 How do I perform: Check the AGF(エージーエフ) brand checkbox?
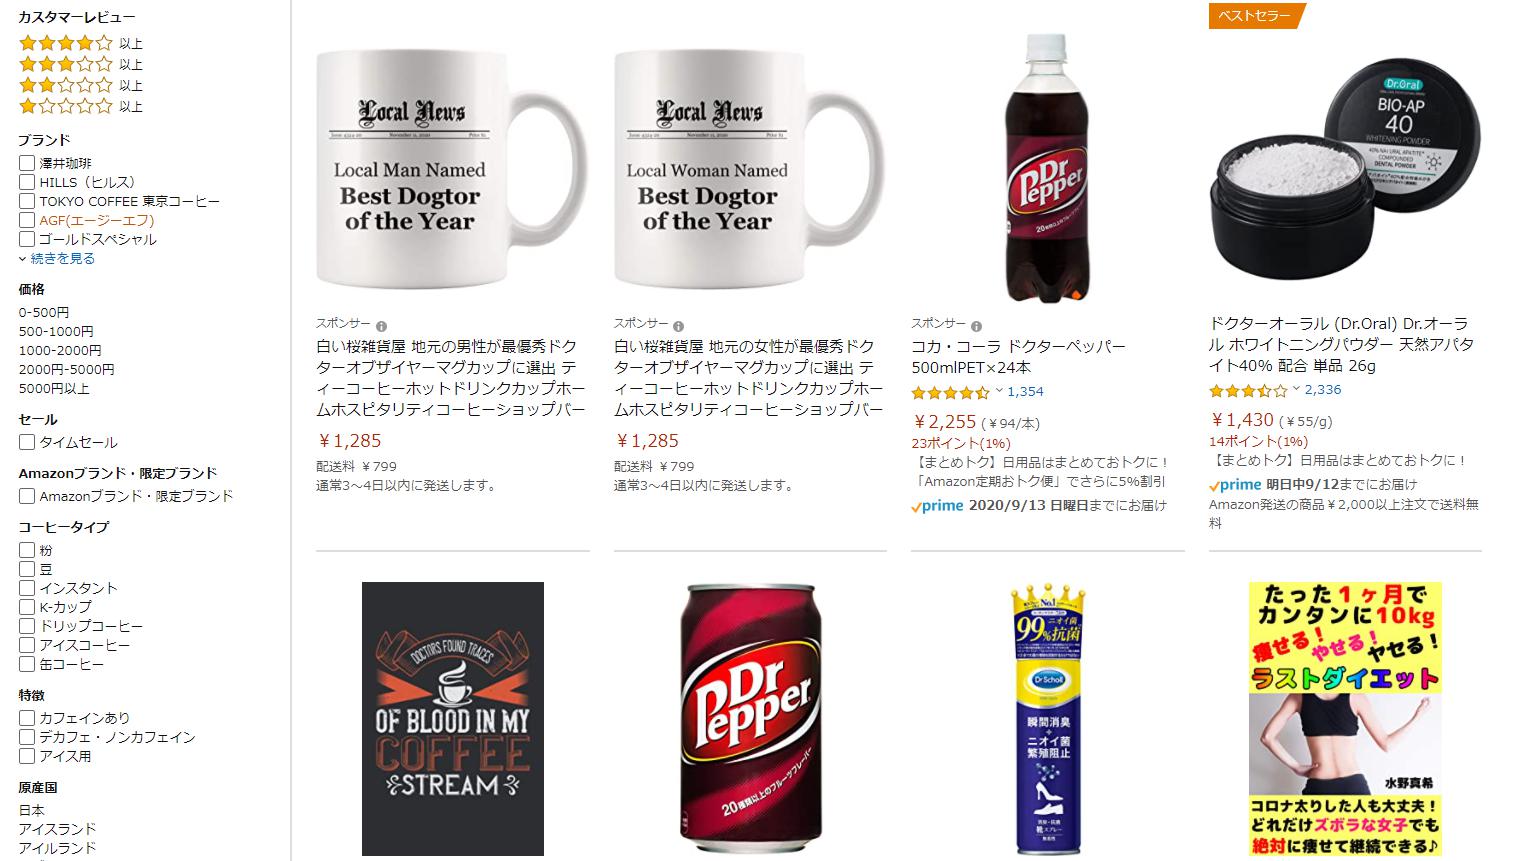click(27, 220)
